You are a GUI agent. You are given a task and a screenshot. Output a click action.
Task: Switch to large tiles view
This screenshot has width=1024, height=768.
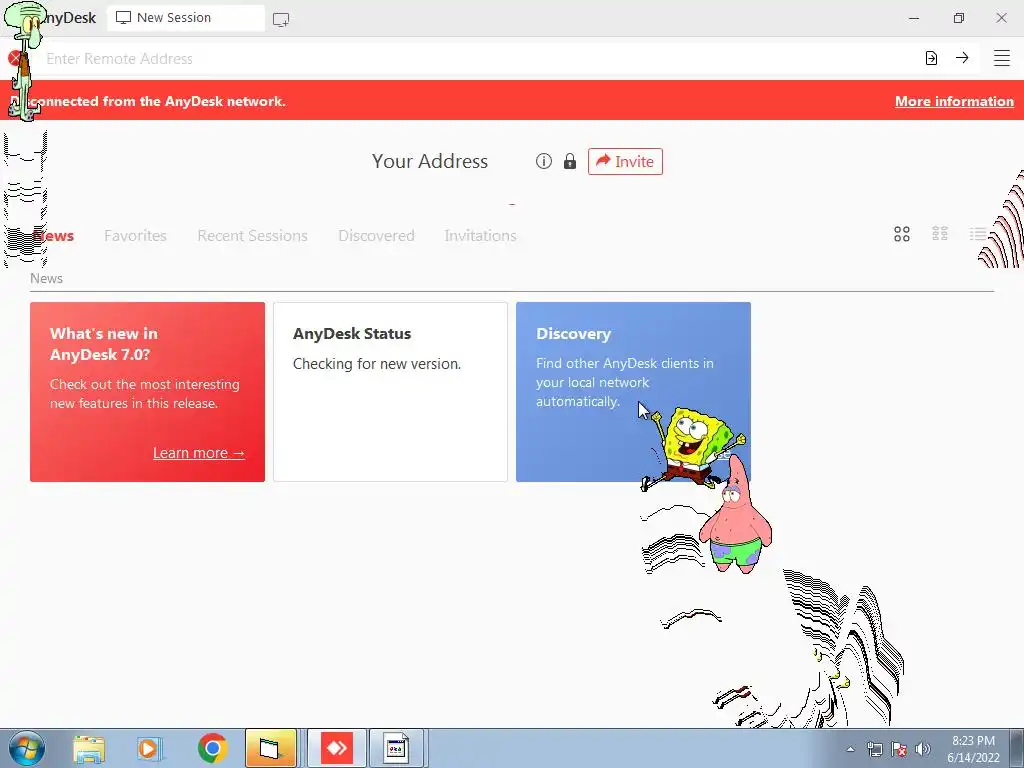pyautogui.click(x=902, y=234)
